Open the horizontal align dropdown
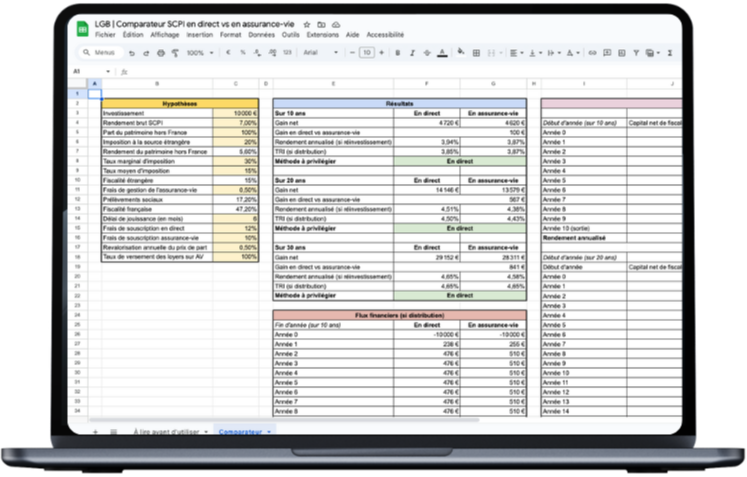The width and height of the screenshot is (747, 477). pos(516,53)
